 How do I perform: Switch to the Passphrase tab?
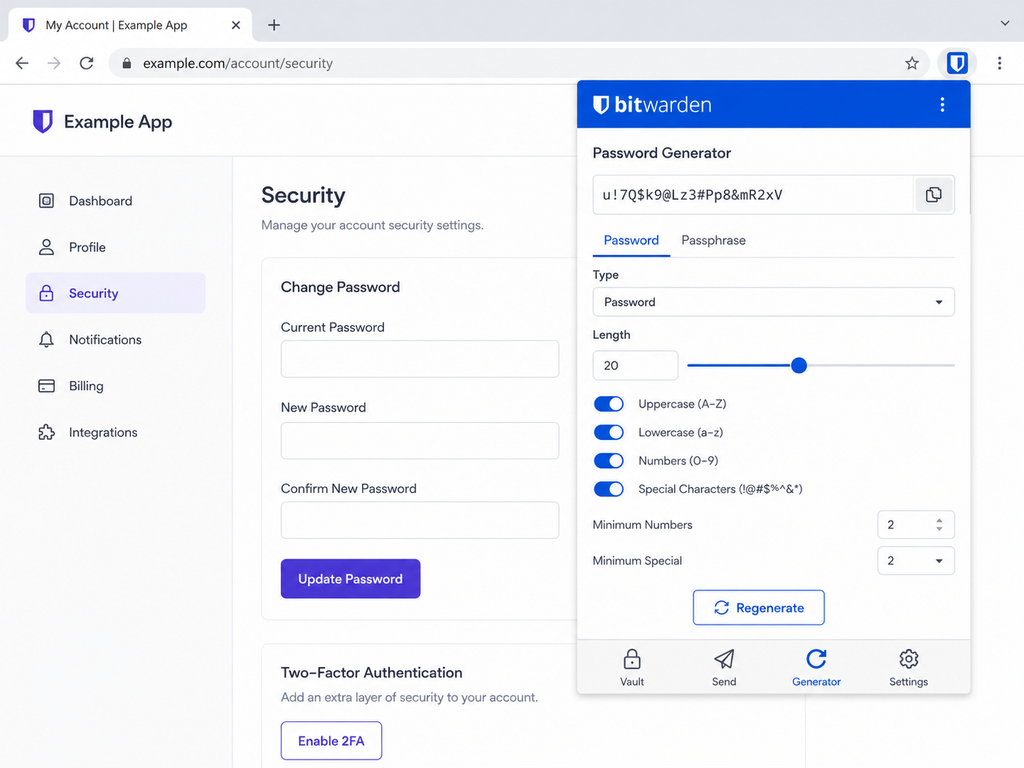[x=713, y=240]
